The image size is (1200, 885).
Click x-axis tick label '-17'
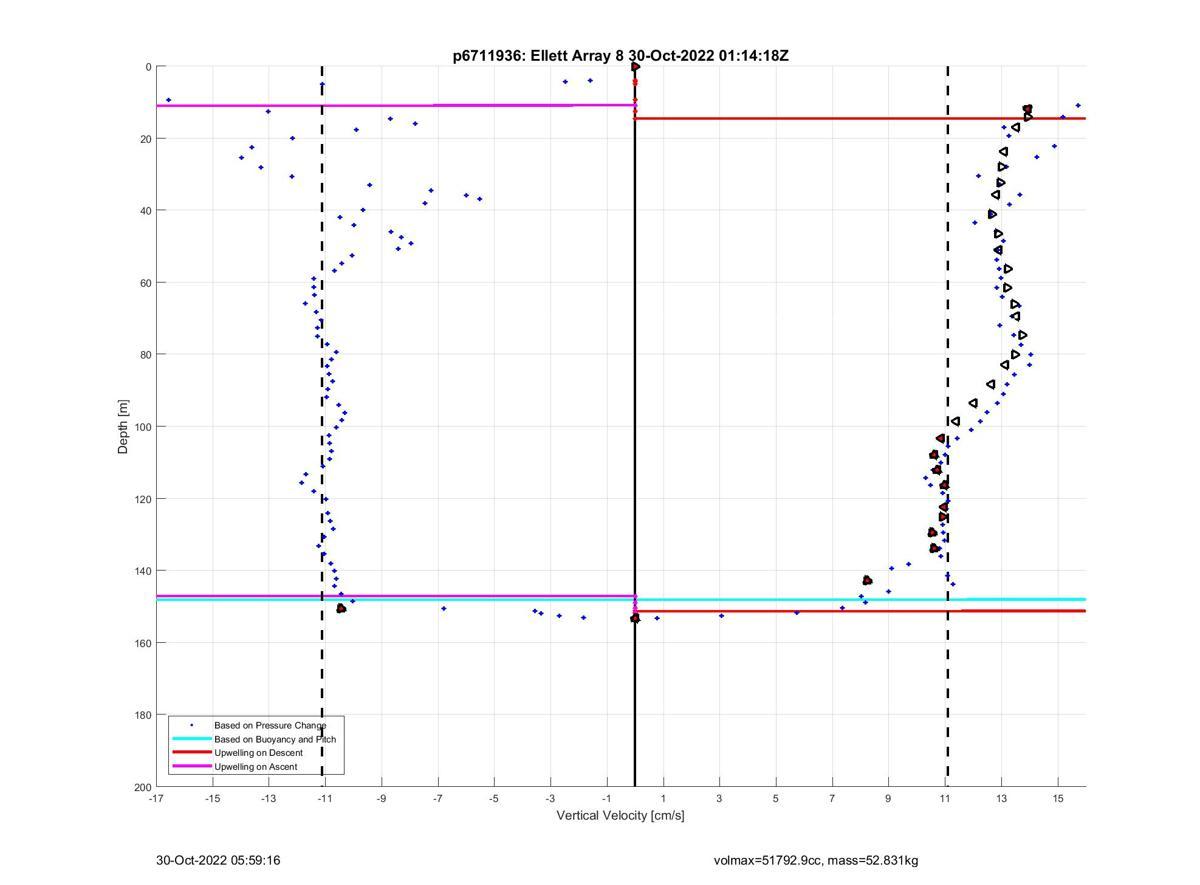[x=156, y=798]
